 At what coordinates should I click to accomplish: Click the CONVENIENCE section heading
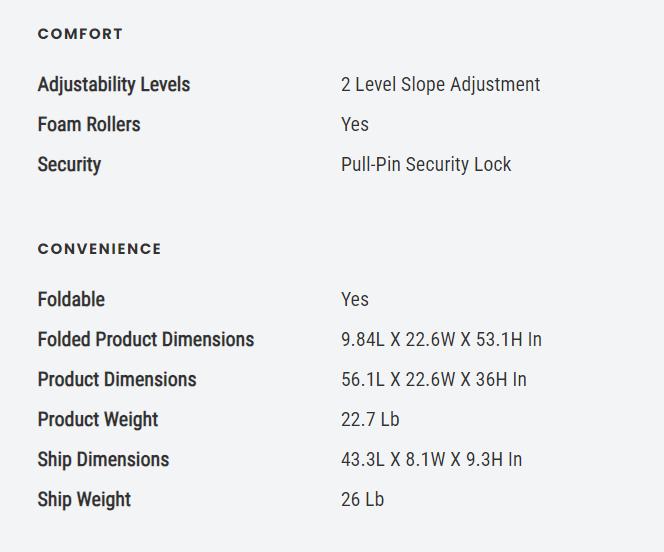(x=99, y=249)
